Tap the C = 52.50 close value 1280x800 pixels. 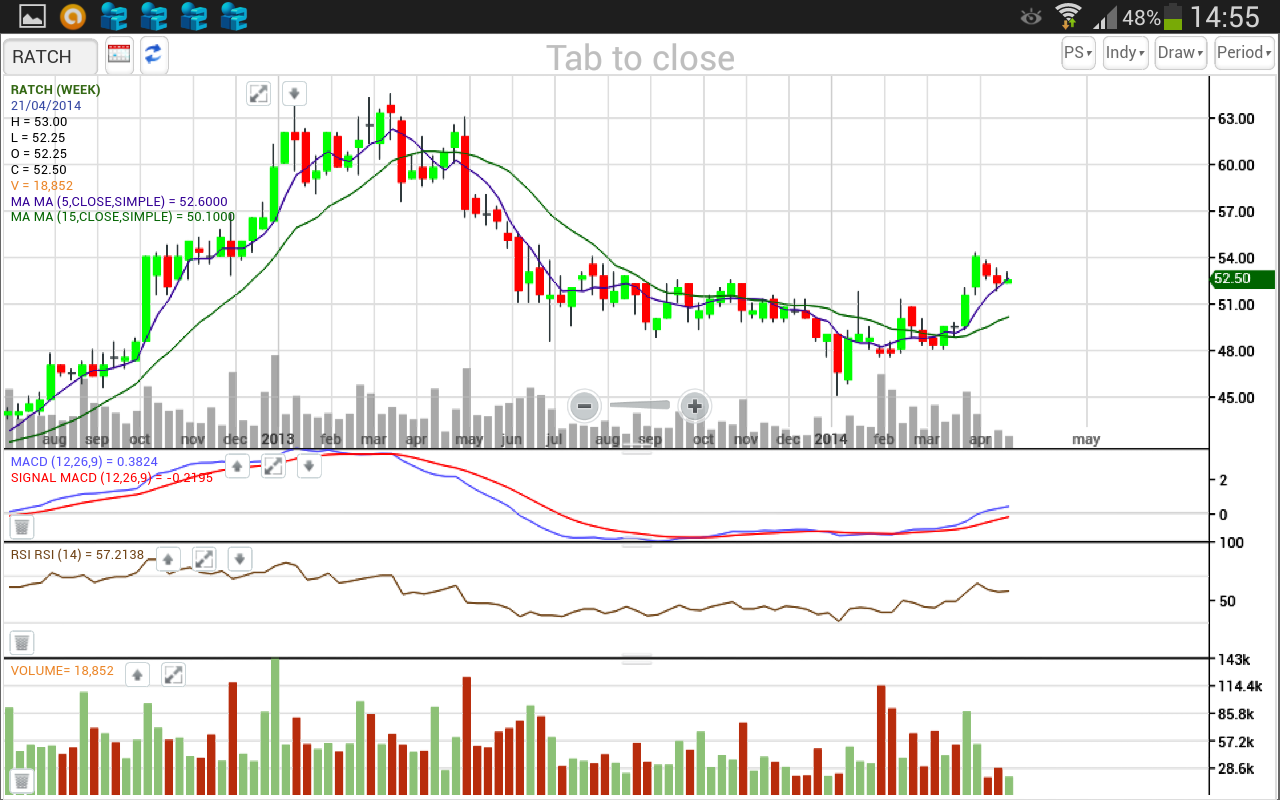pyautogui.click(x=39, y=169)
